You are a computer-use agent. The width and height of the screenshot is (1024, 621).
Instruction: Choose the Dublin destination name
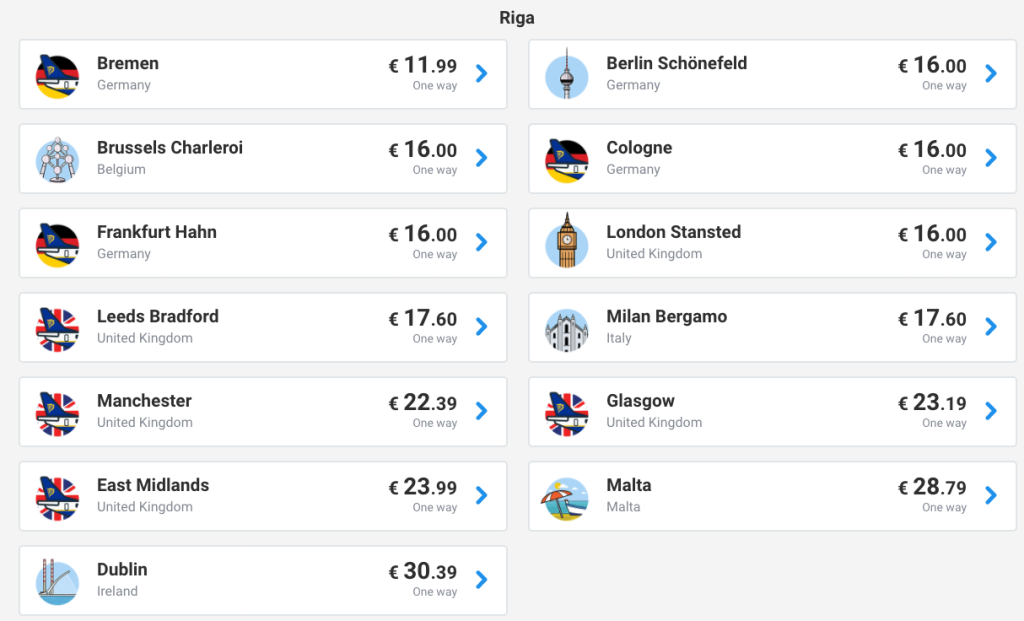122,570
